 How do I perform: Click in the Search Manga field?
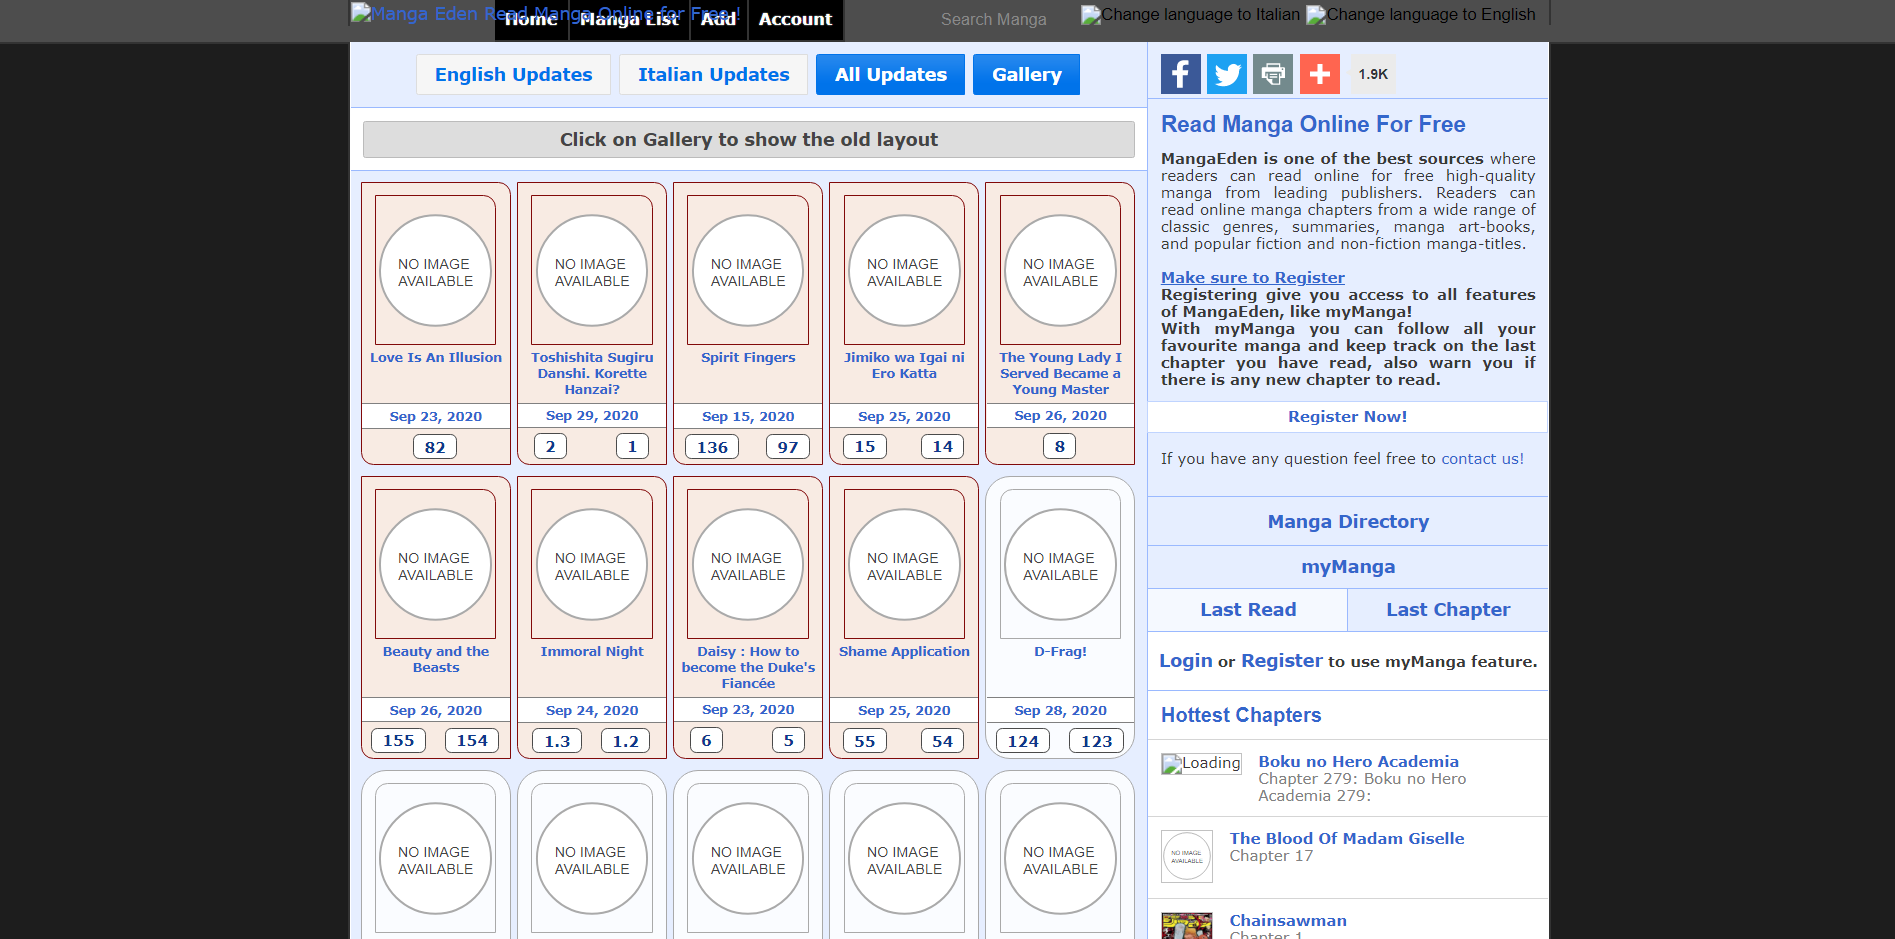[993, 19]
